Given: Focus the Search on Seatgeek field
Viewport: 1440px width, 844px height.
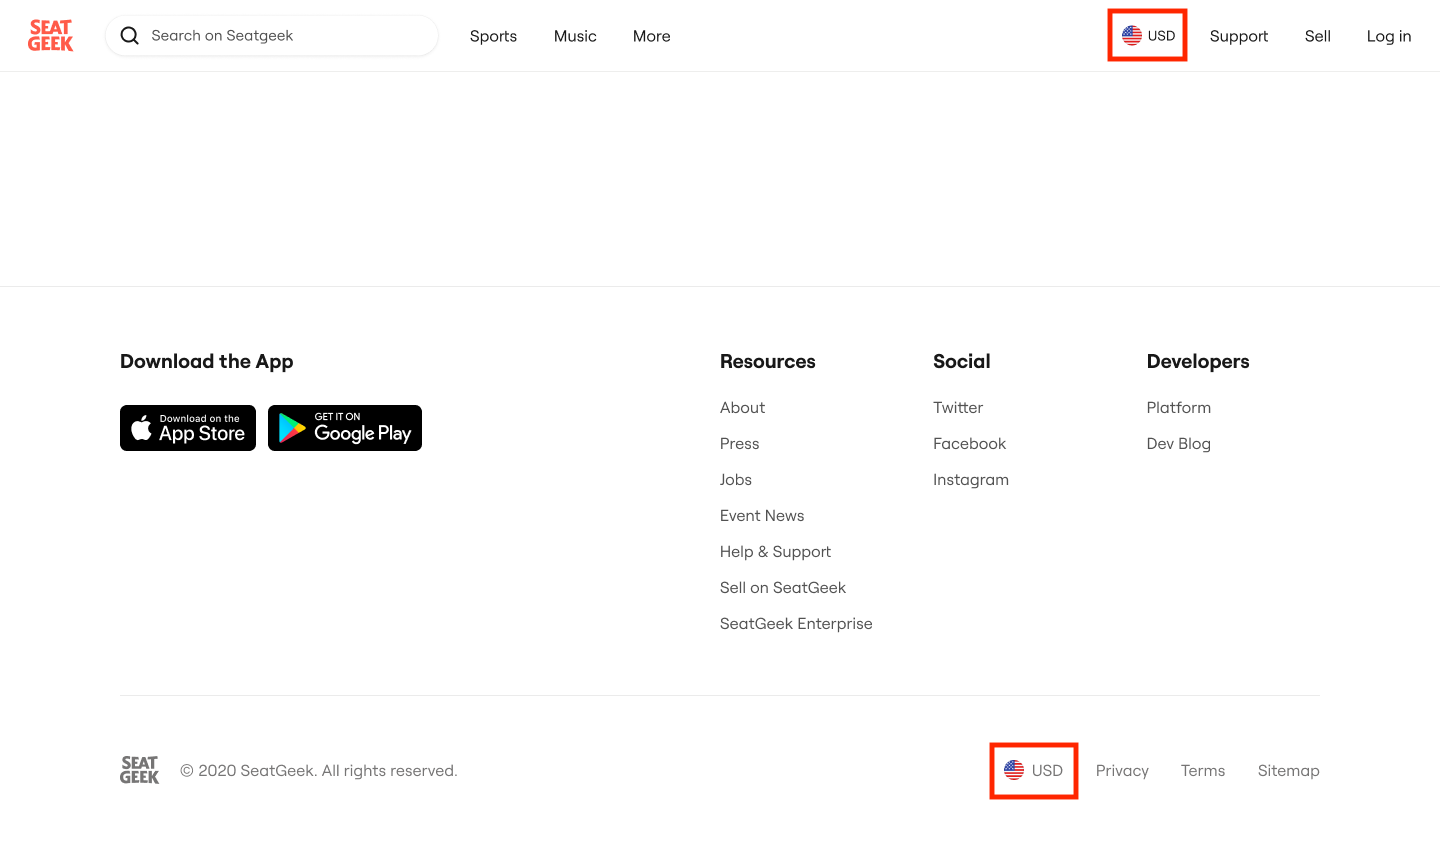Looking at the screenshot, I should tap(272, 36).
